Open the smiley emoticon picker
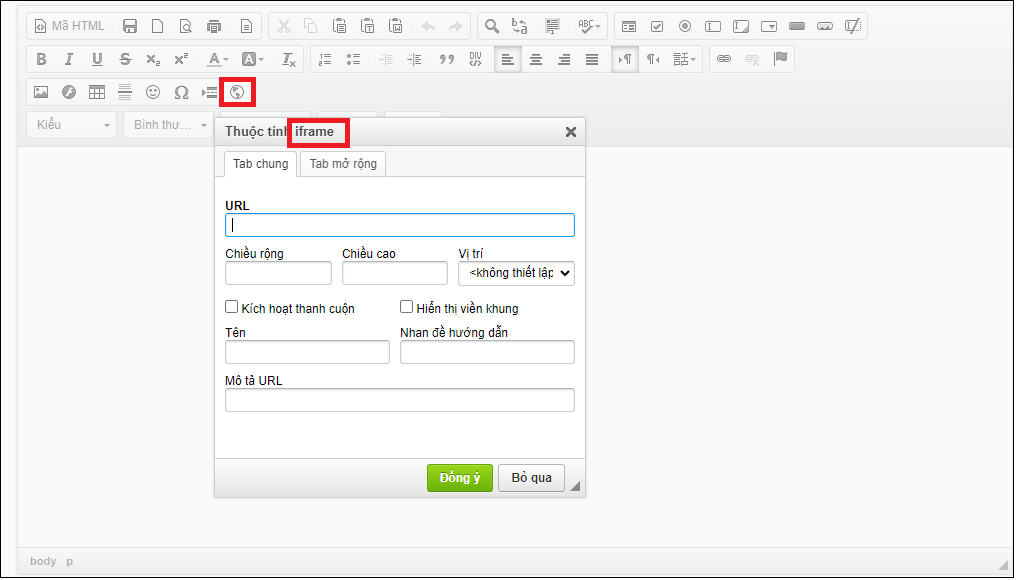This screenshot has width=1018, height=580. [x=153, y=92]
